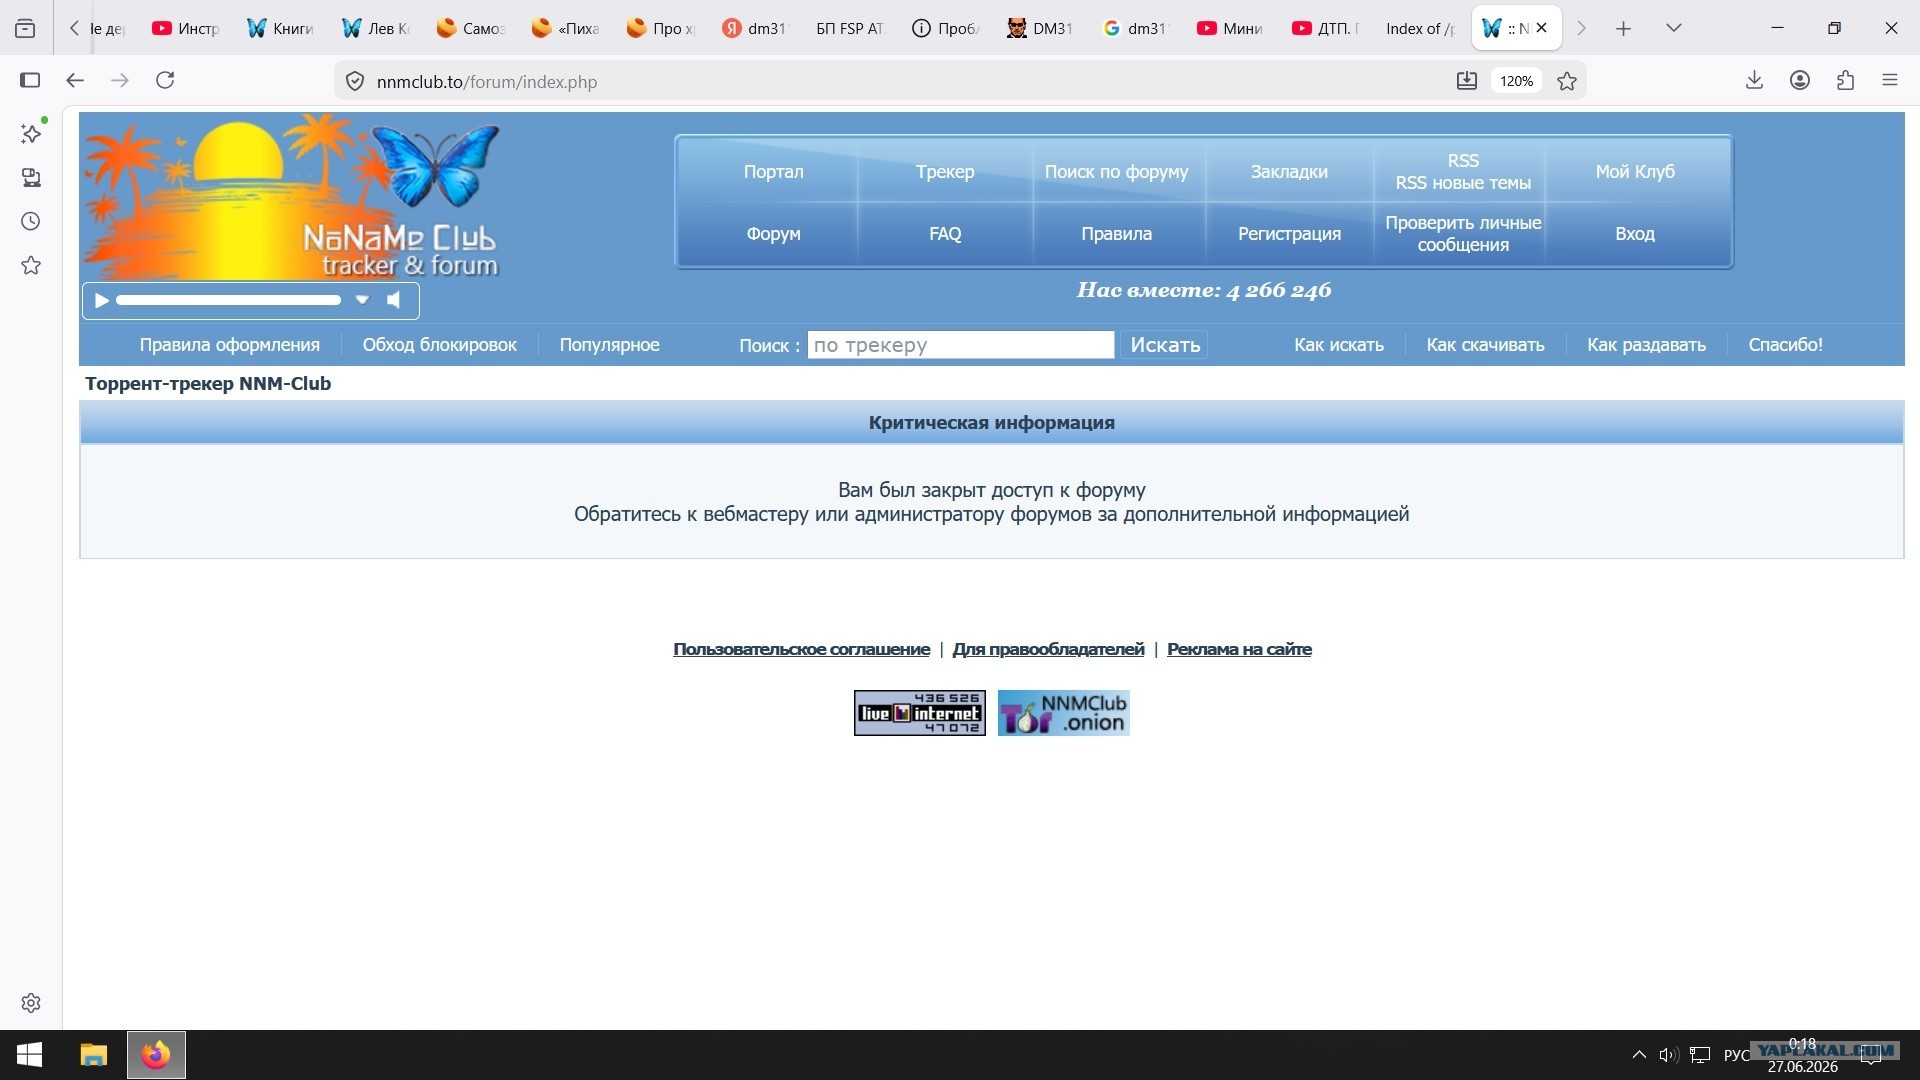Expand the audio player dropdown arrow
This screenshot has height=1080, width=1920.
click(362, 300)
